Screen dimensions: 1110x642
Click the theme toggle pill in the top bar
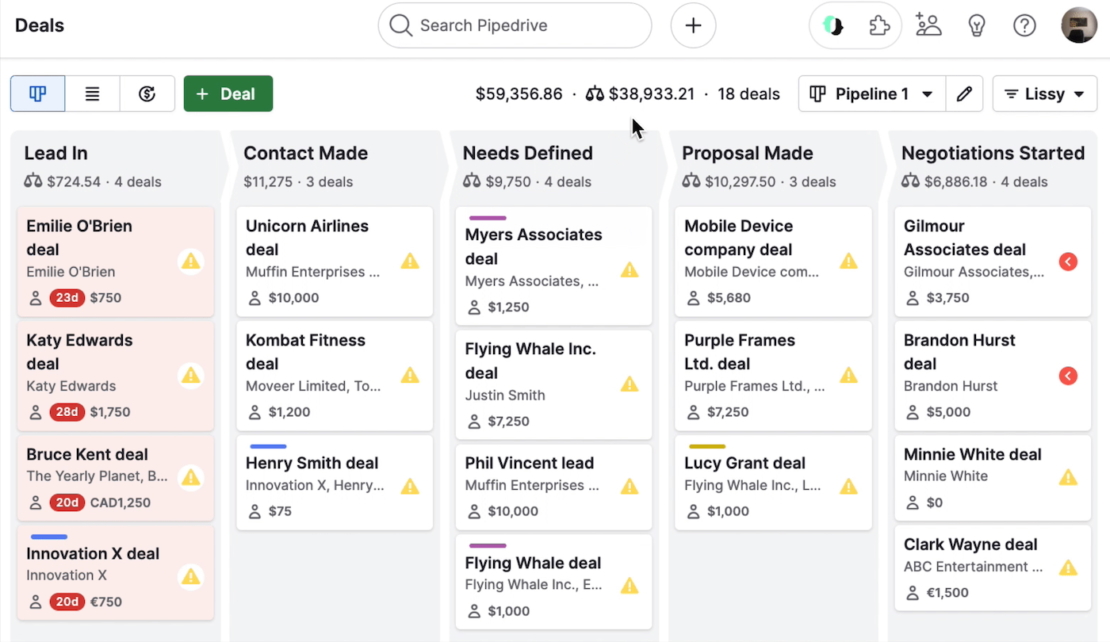(x=833, y=25)
